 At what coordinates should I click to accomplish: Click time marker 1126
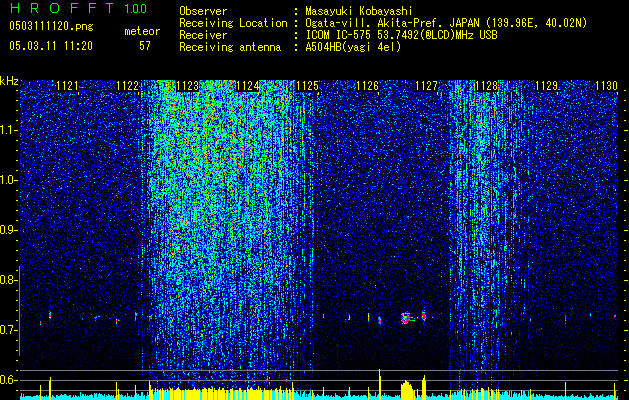click(x=367, y=86)
